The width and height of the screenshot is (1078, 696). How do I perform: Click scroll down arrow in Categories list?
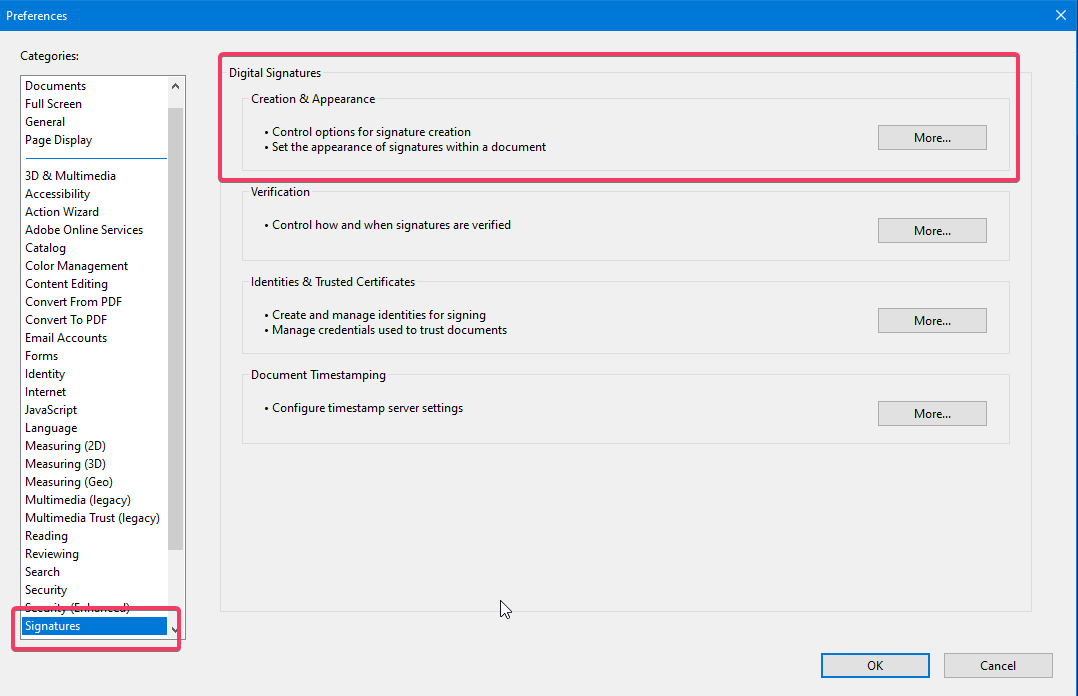pyautogui.click(x=176, y=629)
